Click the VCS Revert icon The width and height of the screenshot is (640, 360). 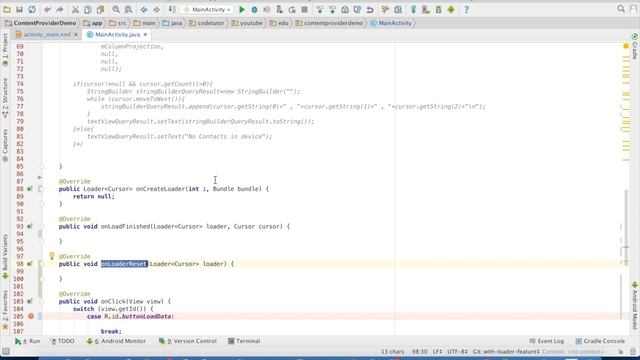tap(370, 9)
